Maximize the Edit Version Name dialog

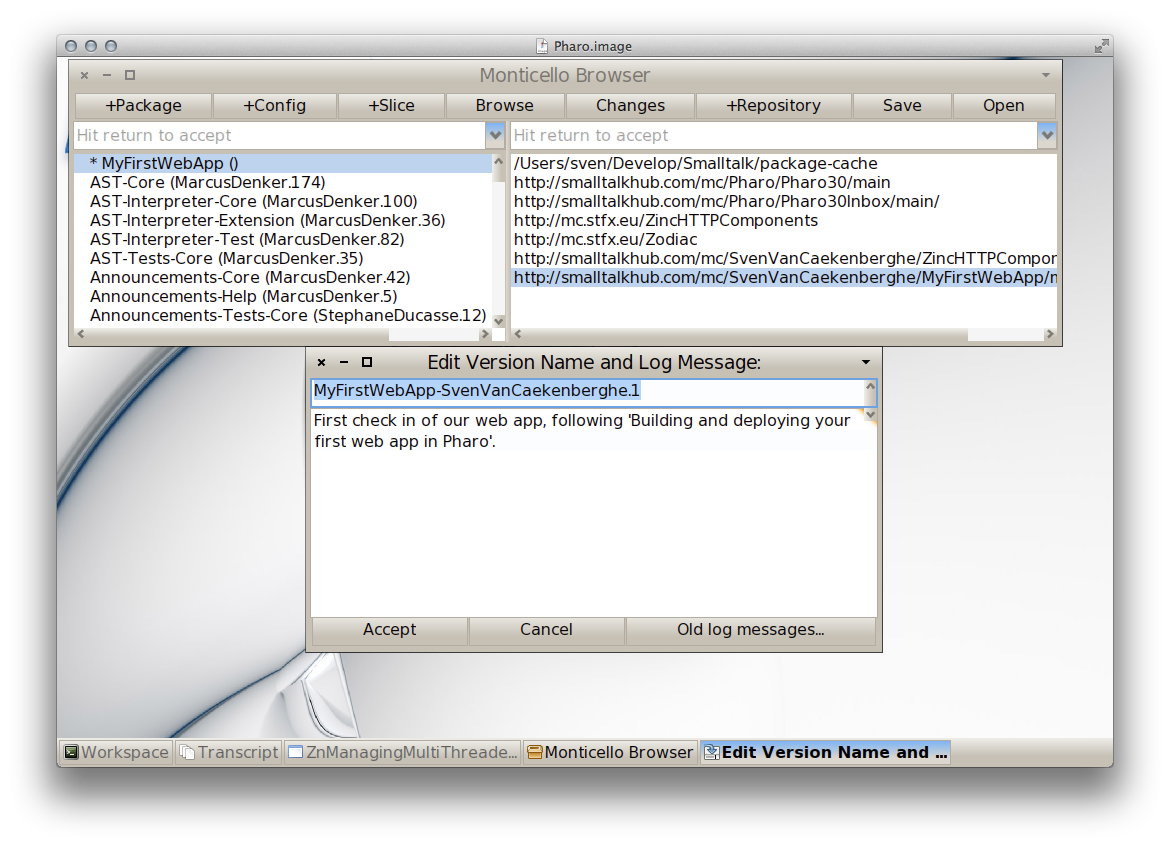(x=366, y=363)
